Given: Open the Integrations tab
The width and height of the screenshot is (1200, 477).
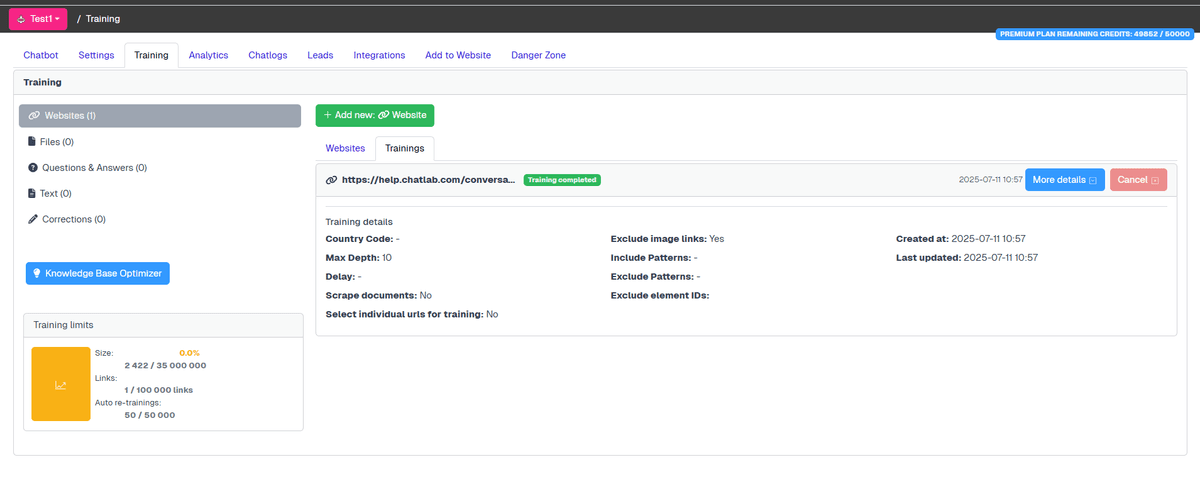Looking at the screenshot, I should (379, 56).
